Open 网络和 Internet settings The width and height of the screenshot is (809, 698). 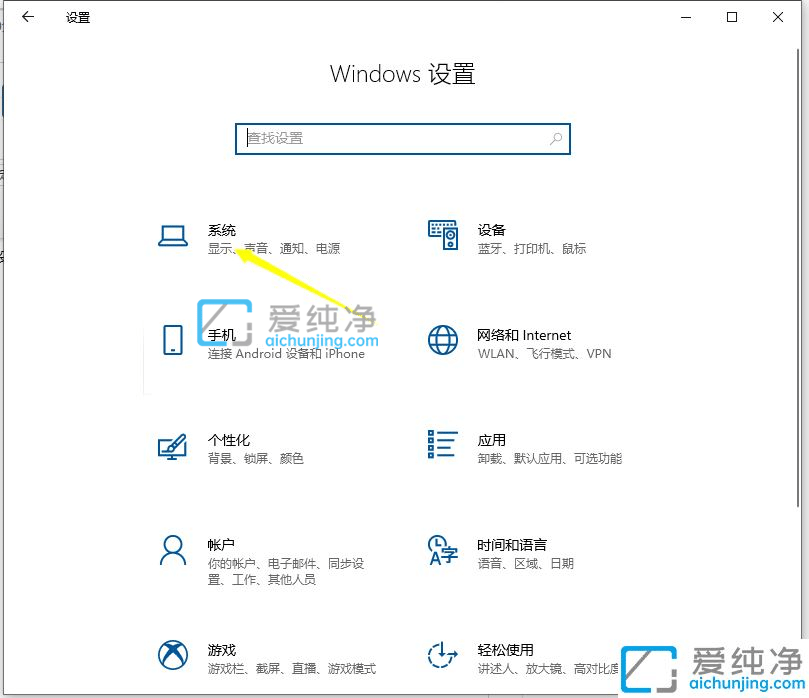click(x=524, y=335)
